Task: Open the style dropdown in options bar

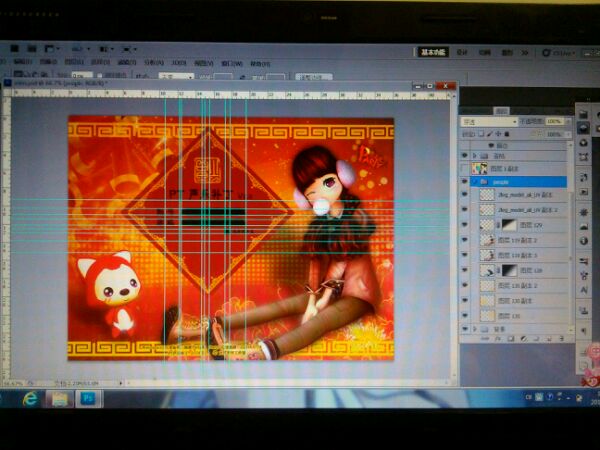Action: coord(176,77)
